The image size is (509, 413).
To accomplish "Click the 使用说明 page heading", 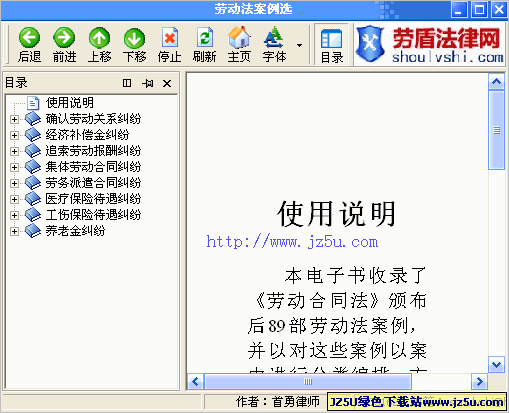I will pos(337,214).
